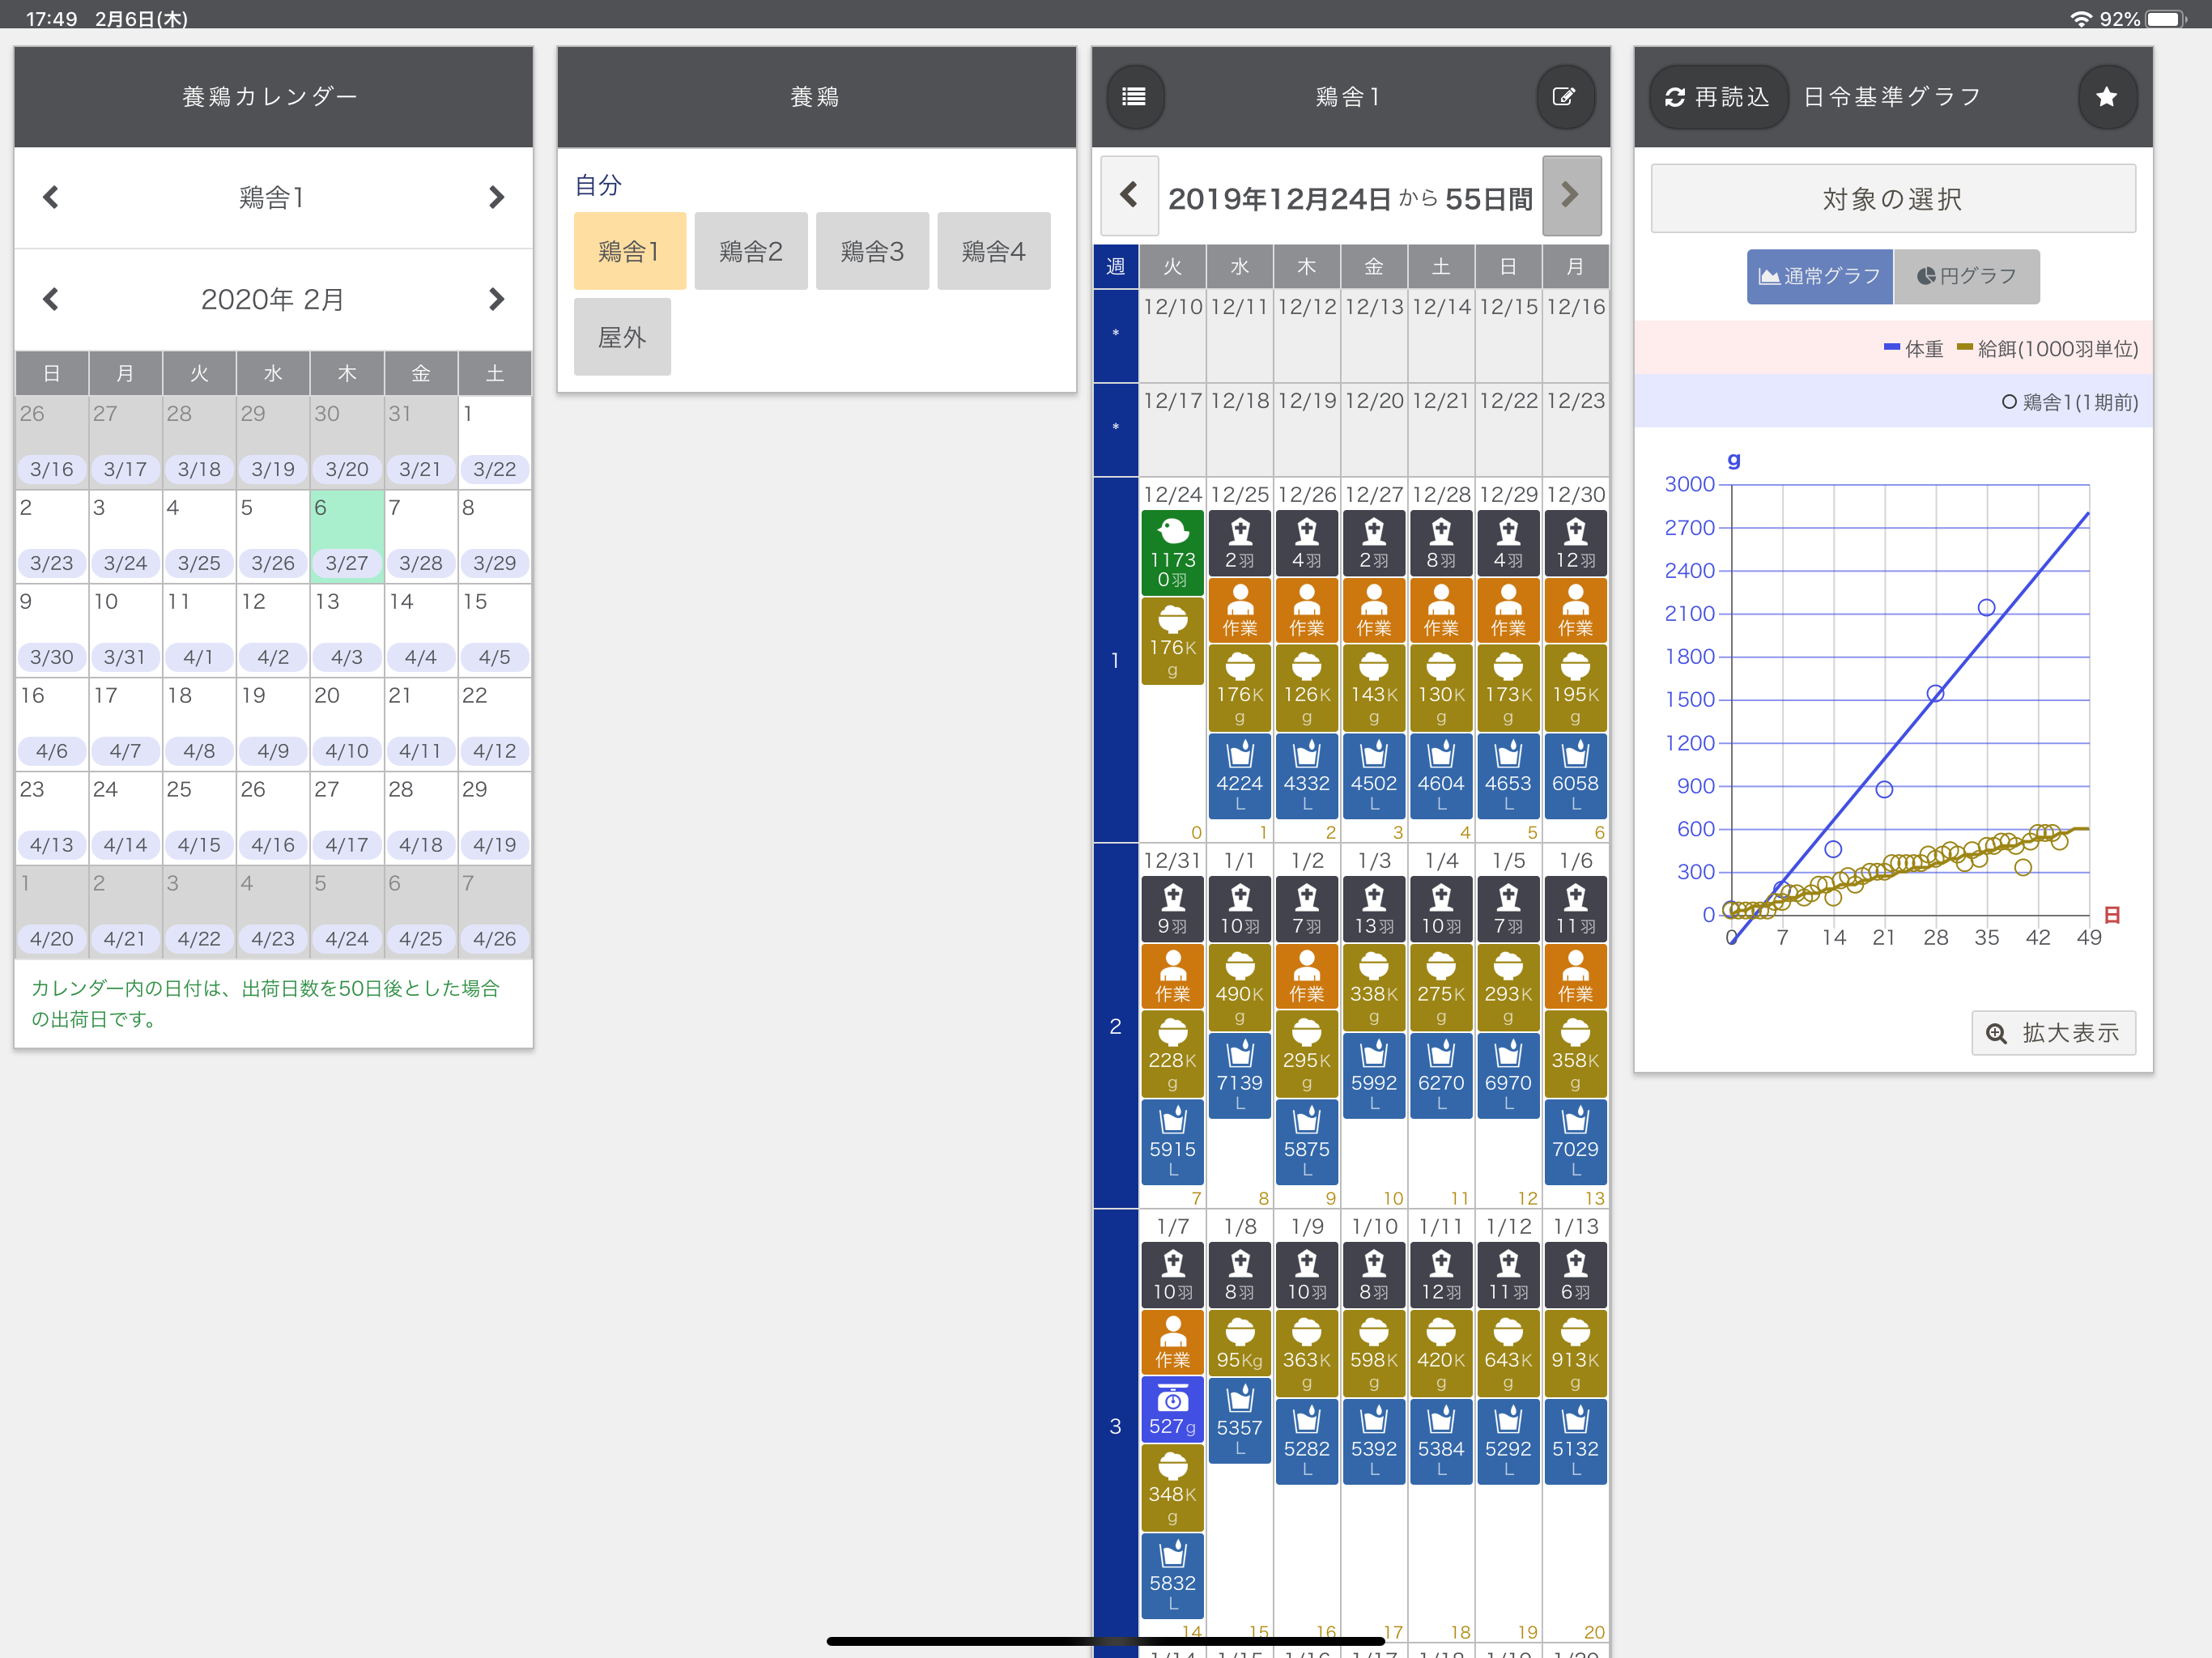Switch to 通常グラフ tab
Viewport: 2212px width, 1658px height.
click(1819, 276)
